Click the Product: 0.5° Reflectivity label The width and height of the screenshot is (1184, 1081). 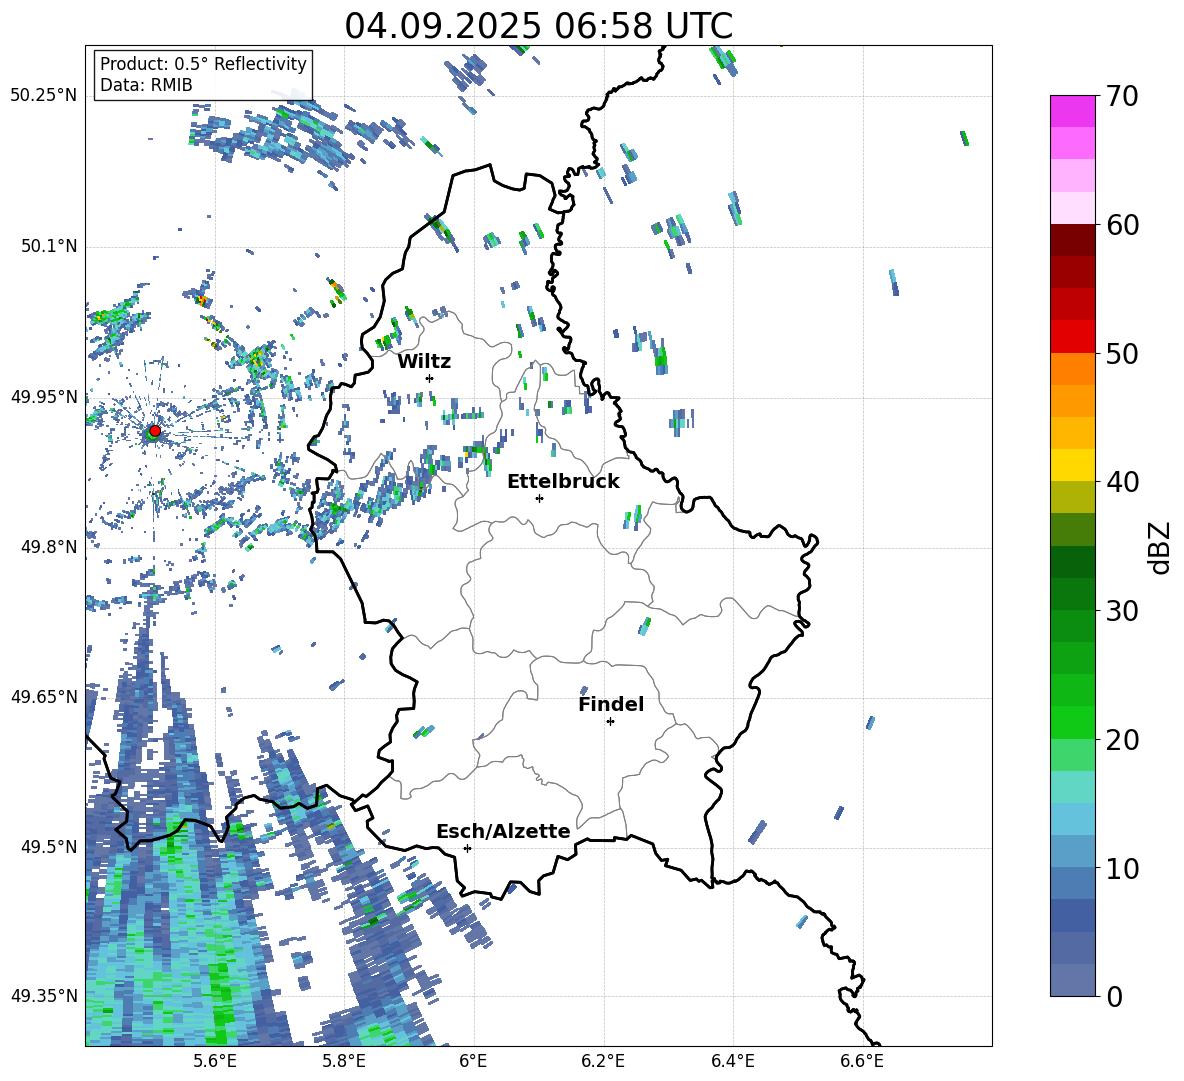pos(203,63)
